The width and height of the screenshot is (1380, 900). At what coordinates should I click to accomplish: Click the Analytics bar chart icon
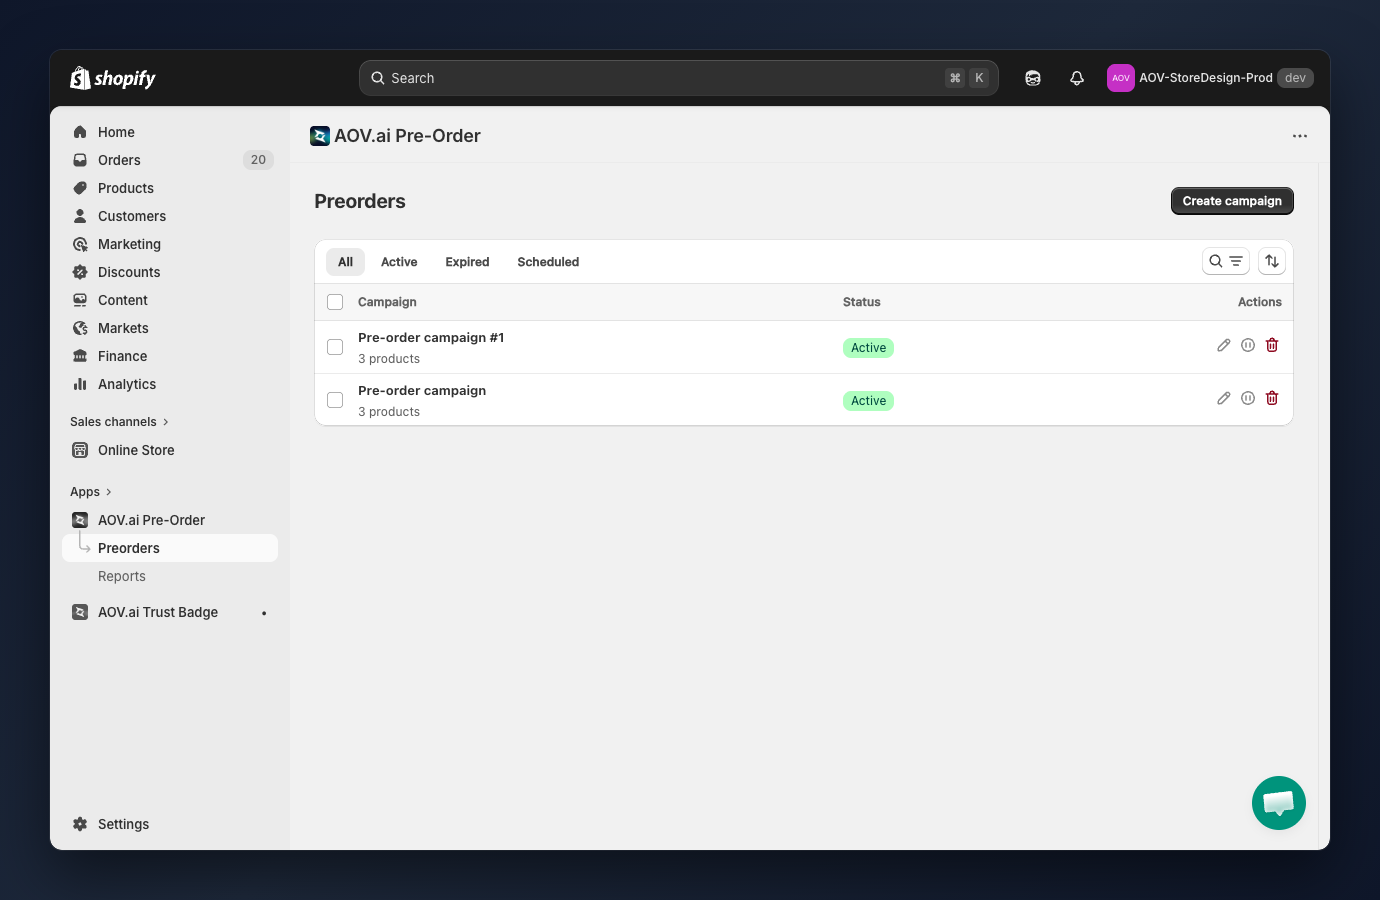coord(80,384)
